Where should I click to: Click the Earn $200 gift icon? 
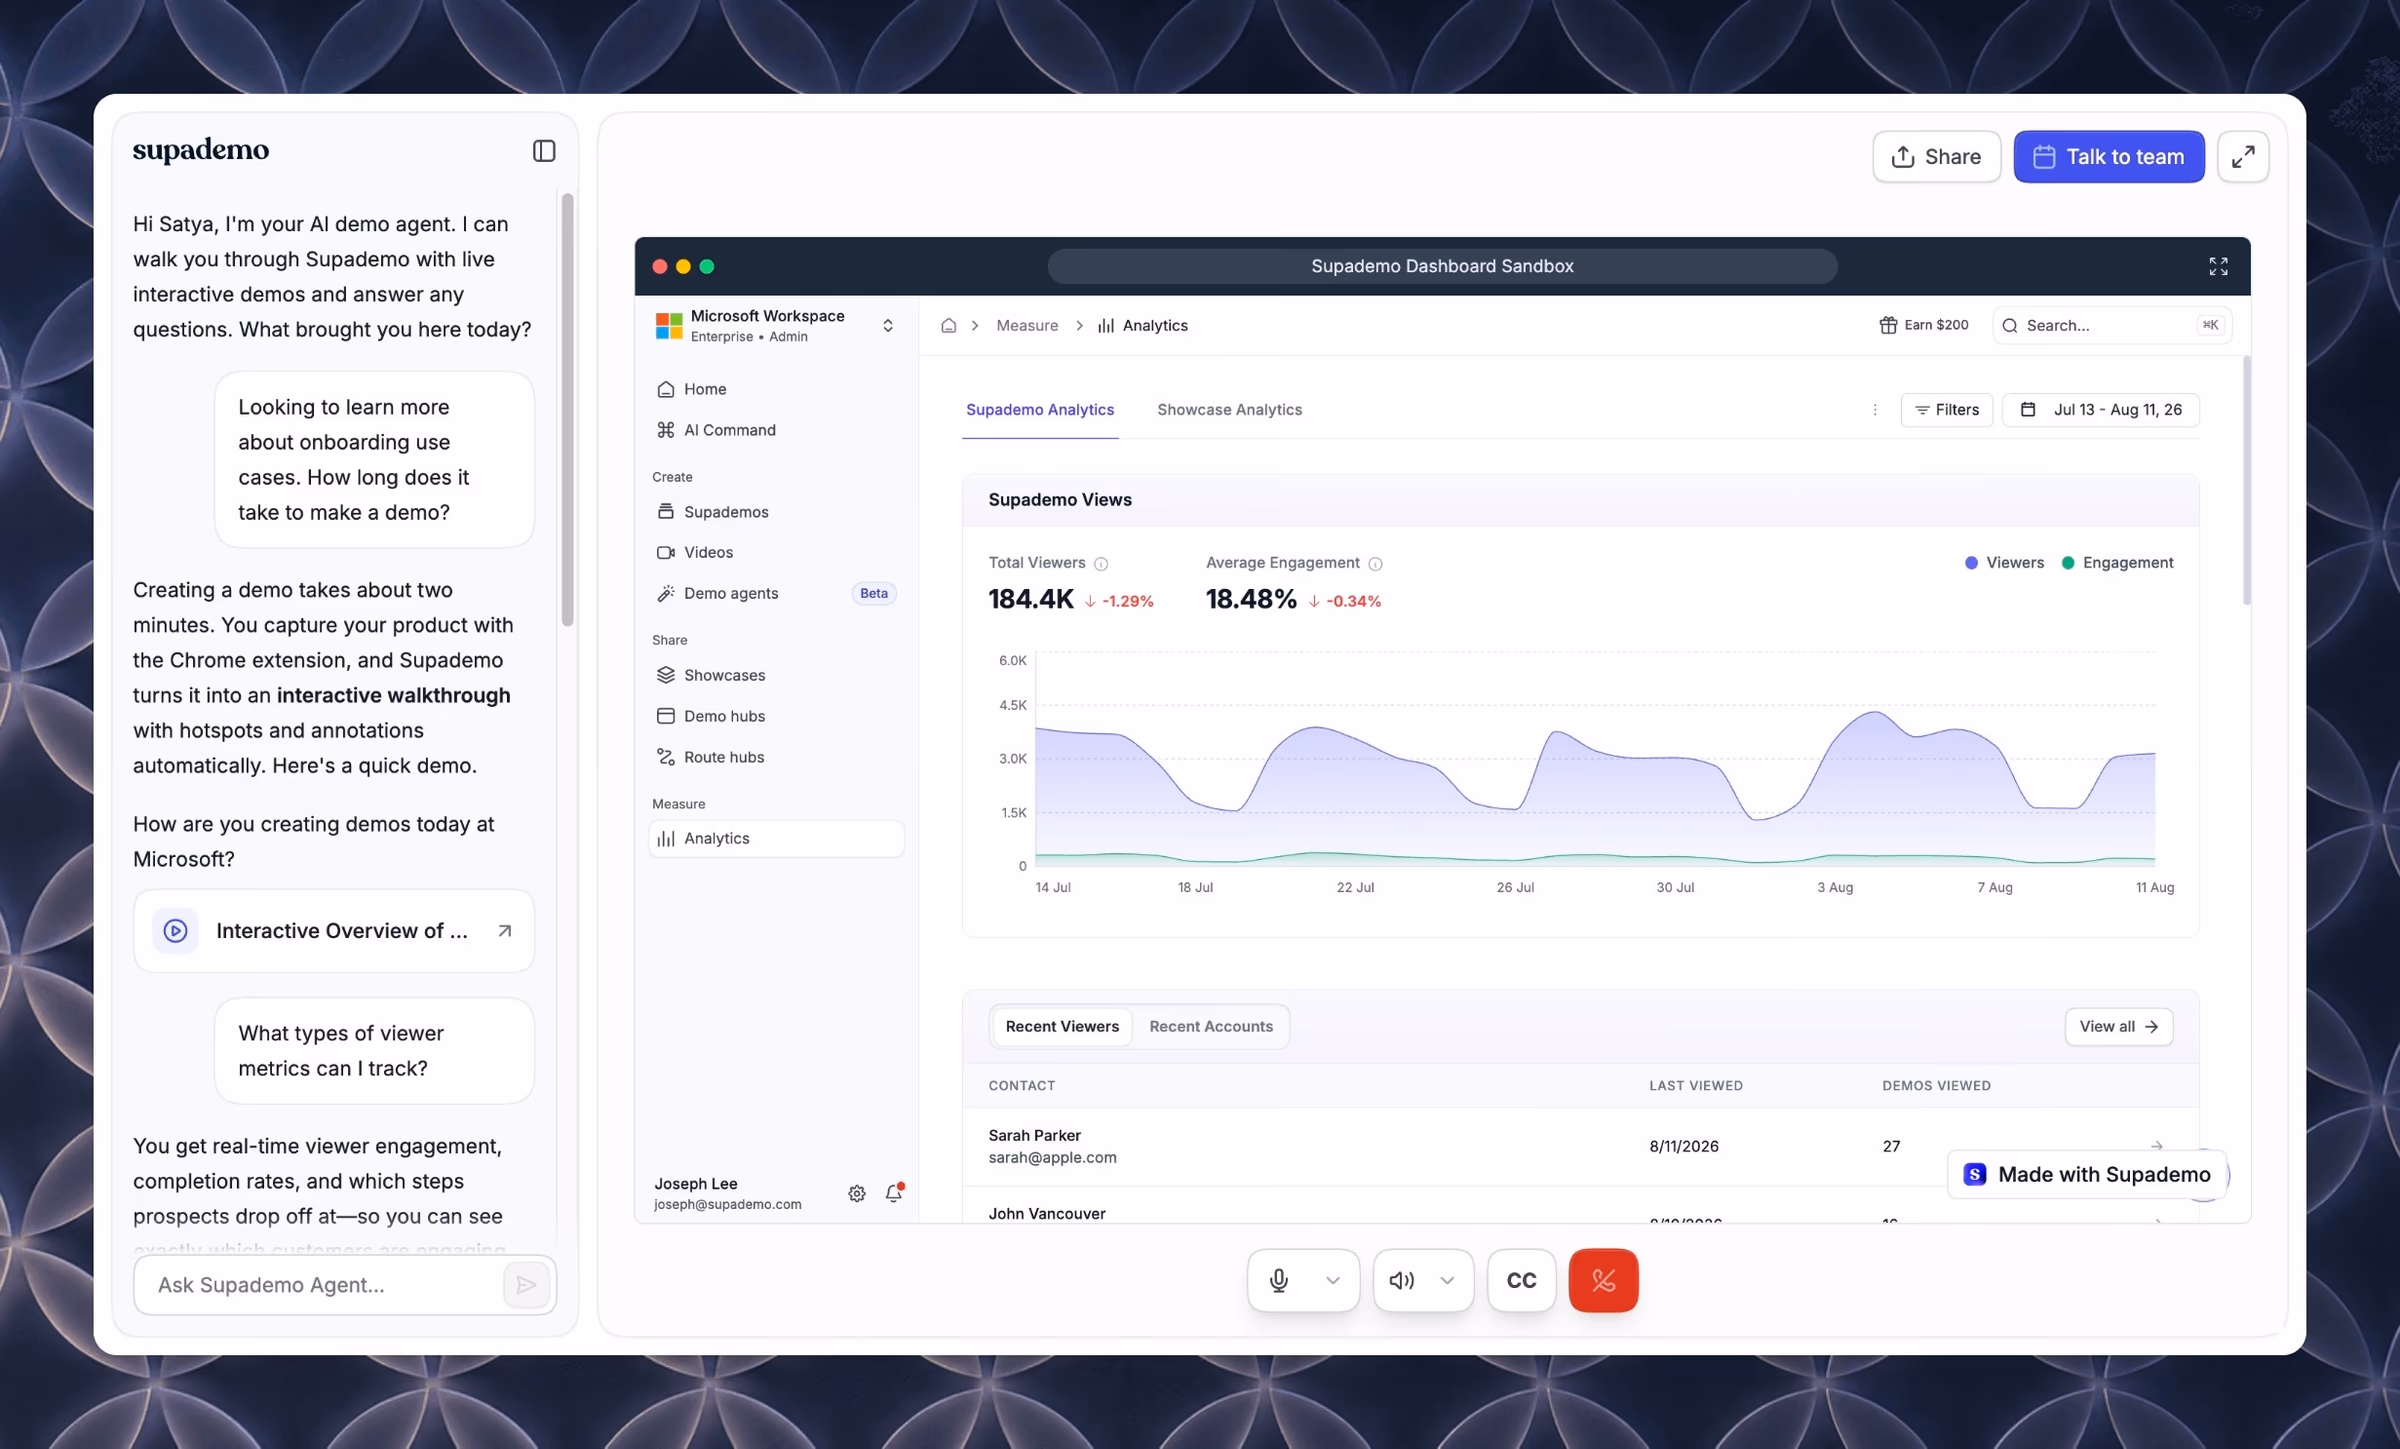(1888, 326)
